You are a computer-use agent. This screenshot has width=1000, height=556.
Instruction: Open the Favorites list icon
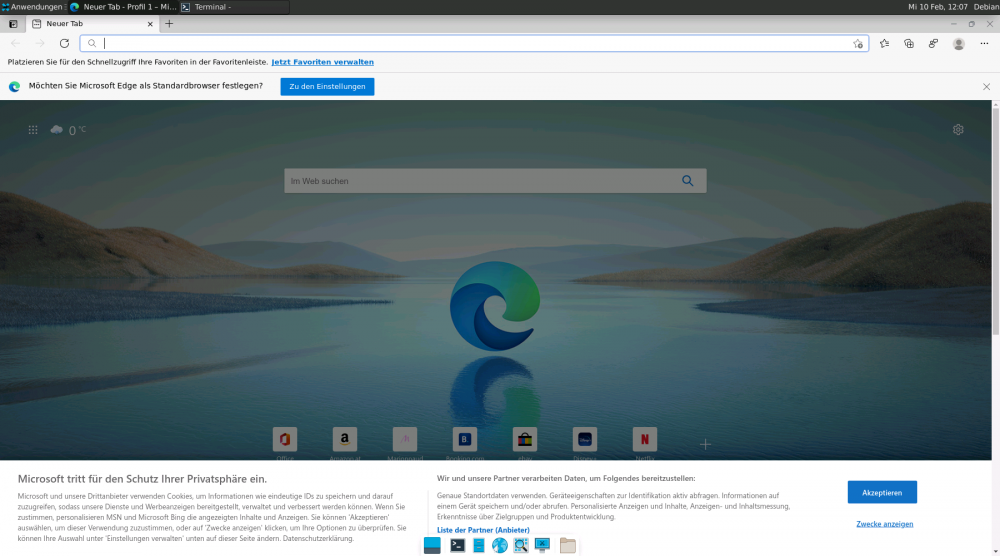click(884, 43)
